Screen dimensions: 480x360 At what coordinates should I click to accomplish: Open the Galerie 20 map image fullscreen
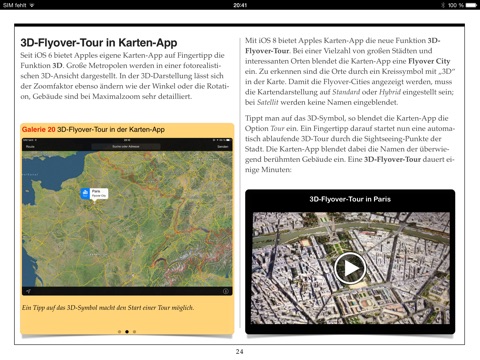point(127,217)
